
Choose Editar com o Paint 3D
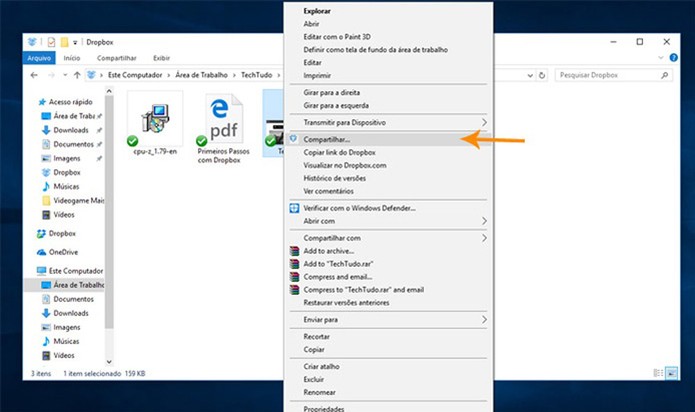click(337, 37)
